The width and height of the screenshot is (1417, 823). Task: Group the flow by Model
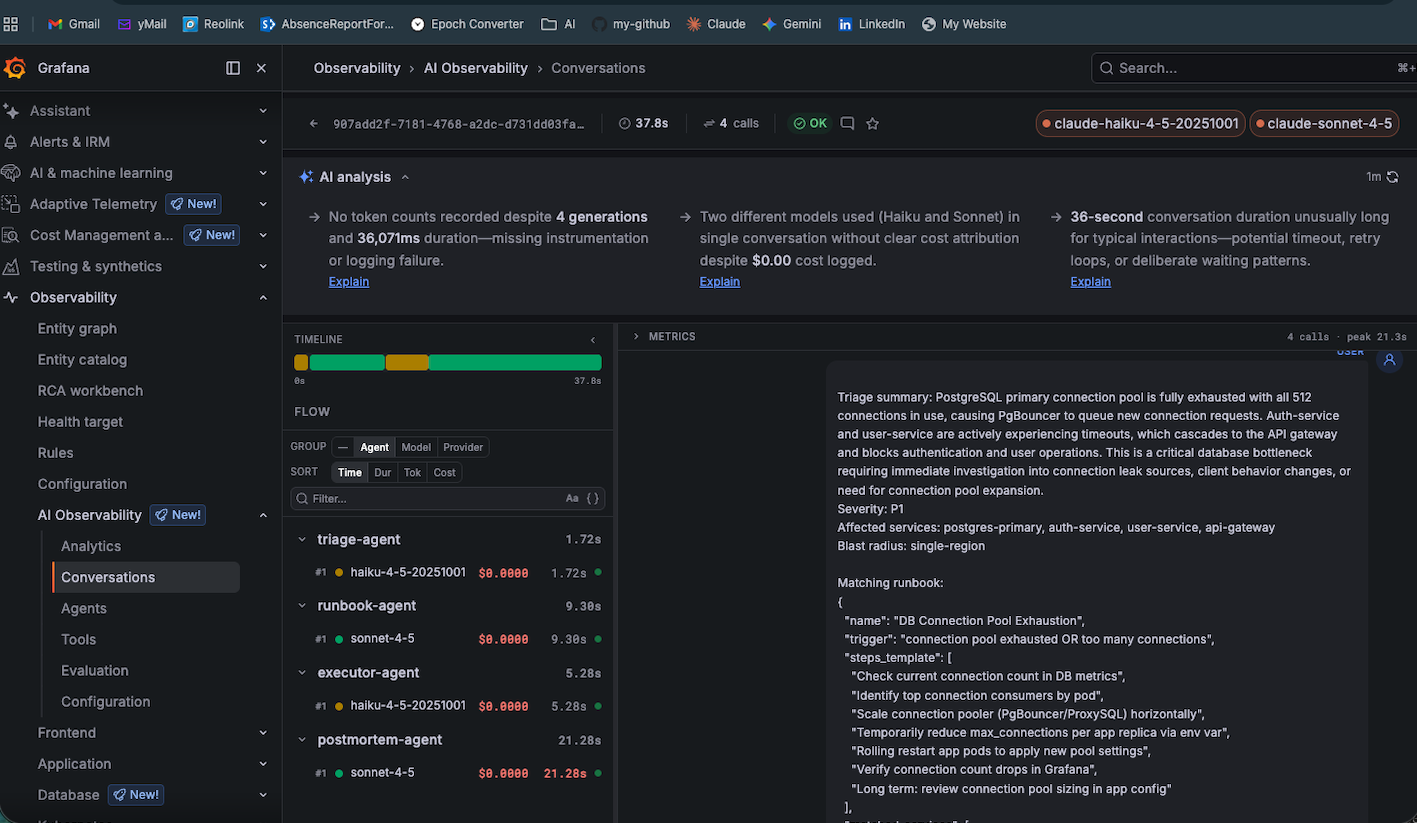(416, 447)
